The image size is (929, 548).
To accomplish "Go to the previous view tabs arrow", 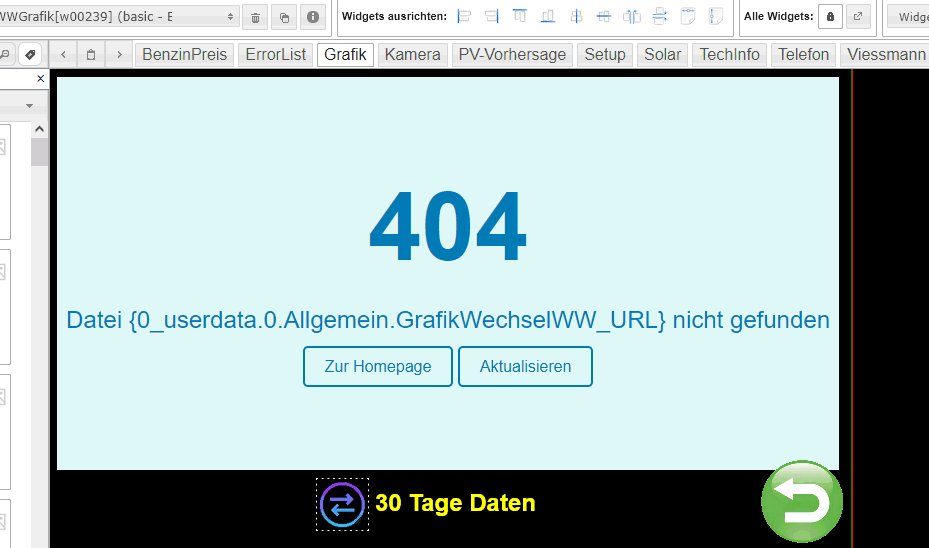I will pos(63,55).
